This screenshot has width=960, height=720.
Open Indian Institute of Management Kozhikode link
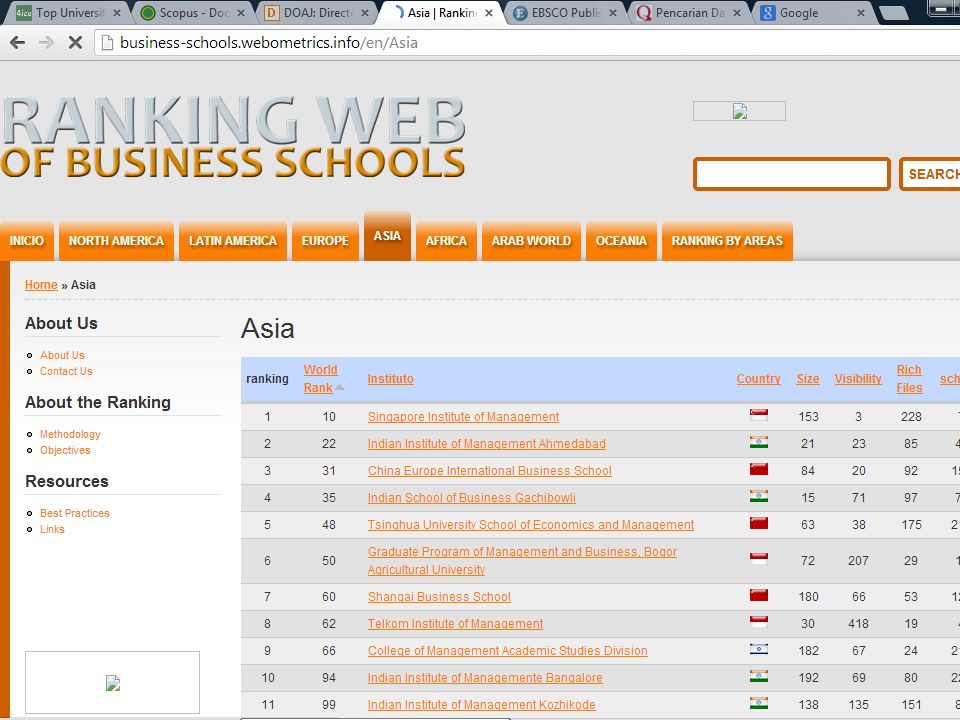(x=481, y=705)
